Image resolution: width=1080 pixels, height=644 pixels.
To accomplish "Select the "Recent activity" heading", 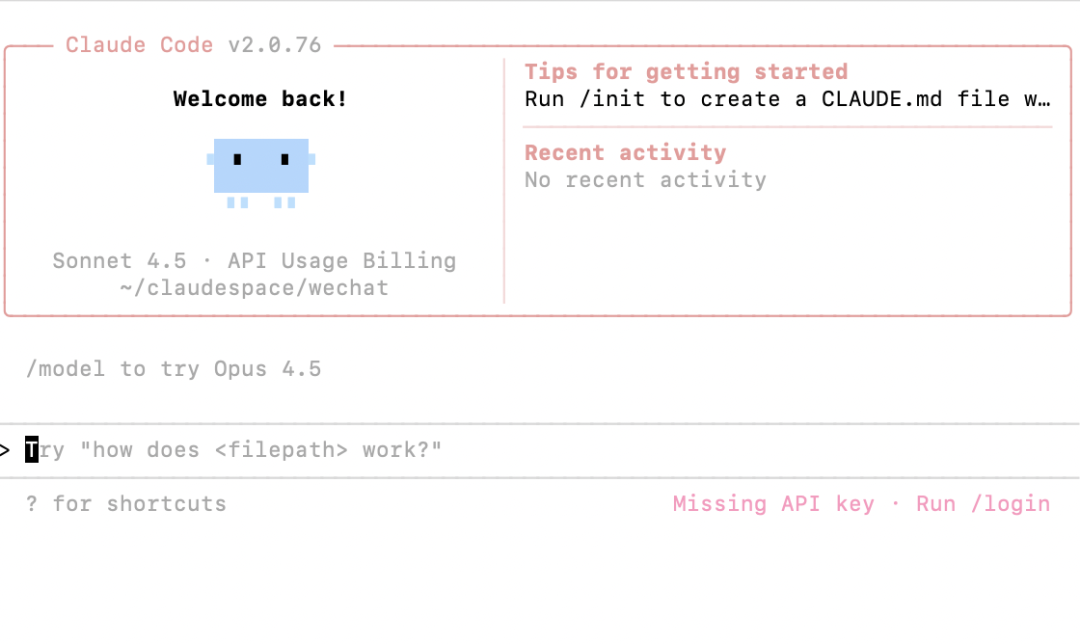I will pyautogui.click(x=625, y=153).
